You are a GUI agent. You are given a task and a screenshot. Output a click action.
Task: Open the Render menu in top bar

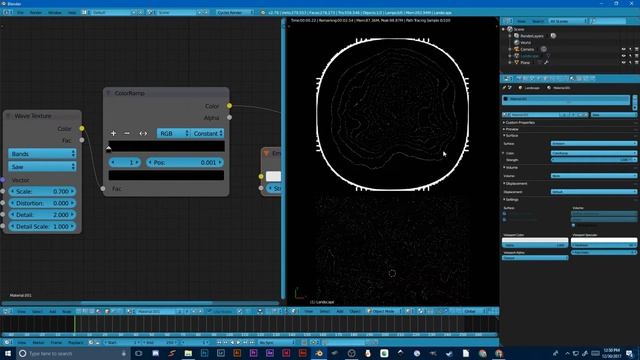36,13
